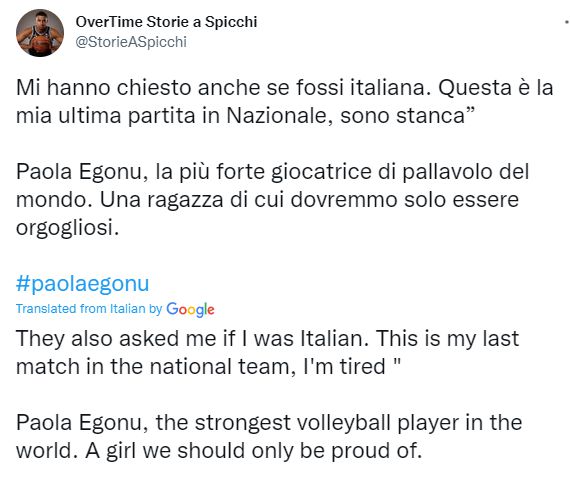Click the basketball inside the profile picture
The height and width of the screenshot is (480, 570).
[x=40, y=44]
